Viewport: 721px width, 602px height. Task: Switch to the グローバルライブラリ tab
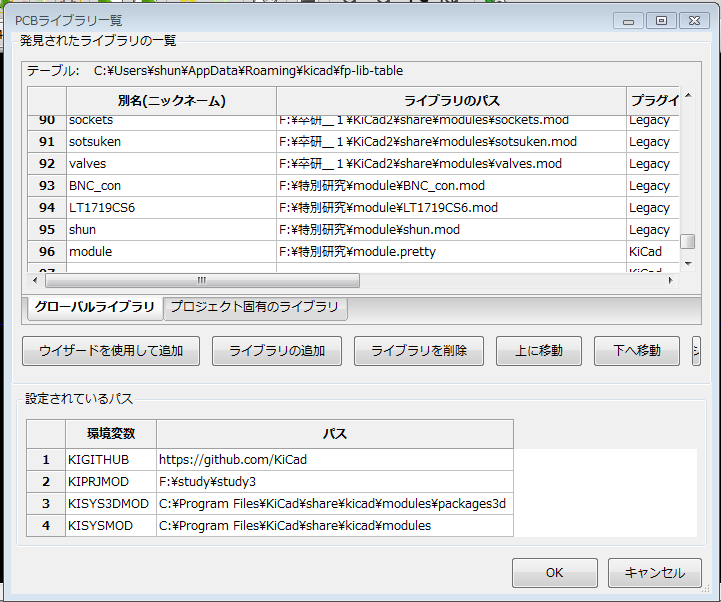pos(95,307)
